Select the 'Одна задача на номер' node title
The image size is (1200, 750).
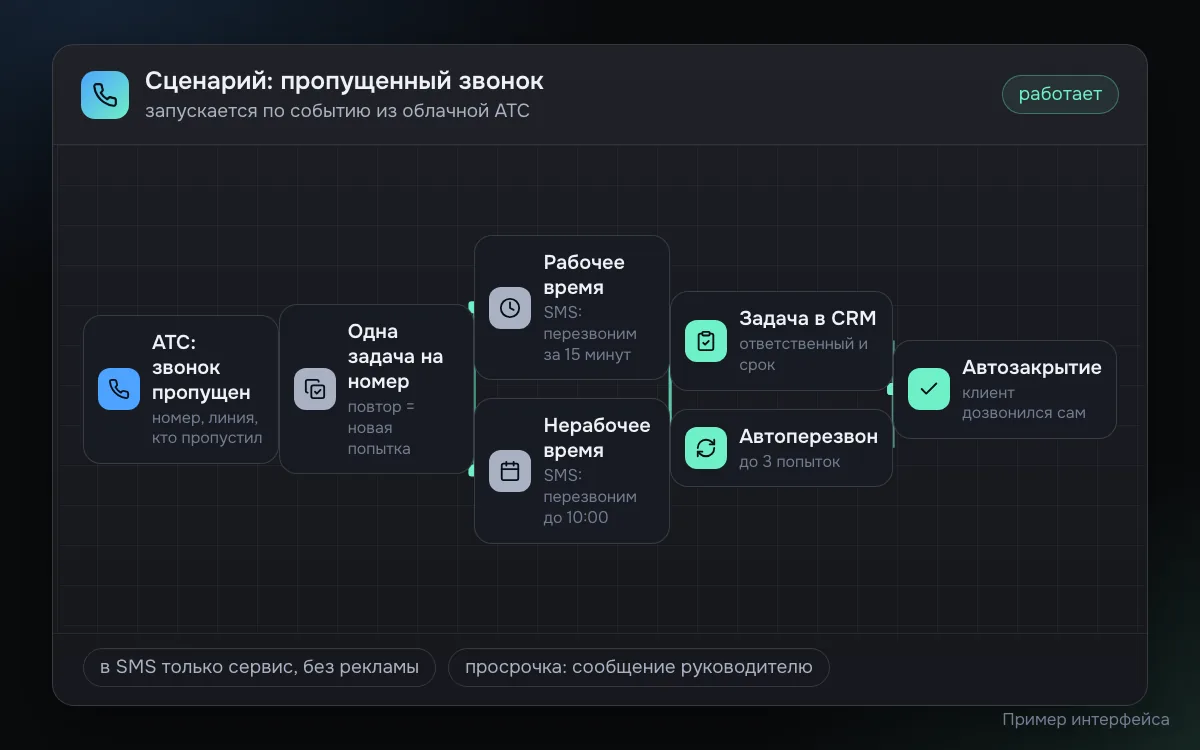395,356
